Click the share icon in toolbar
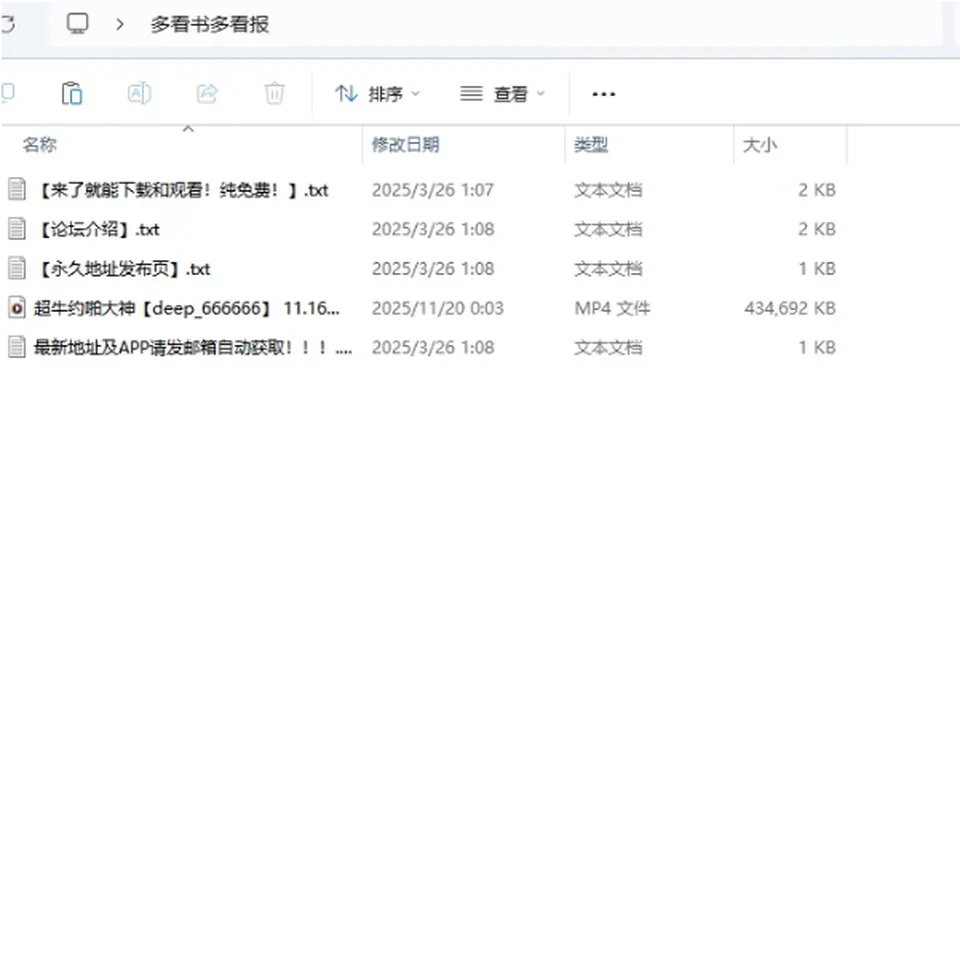Screen dimensions: 960x973 coord(207,94)
